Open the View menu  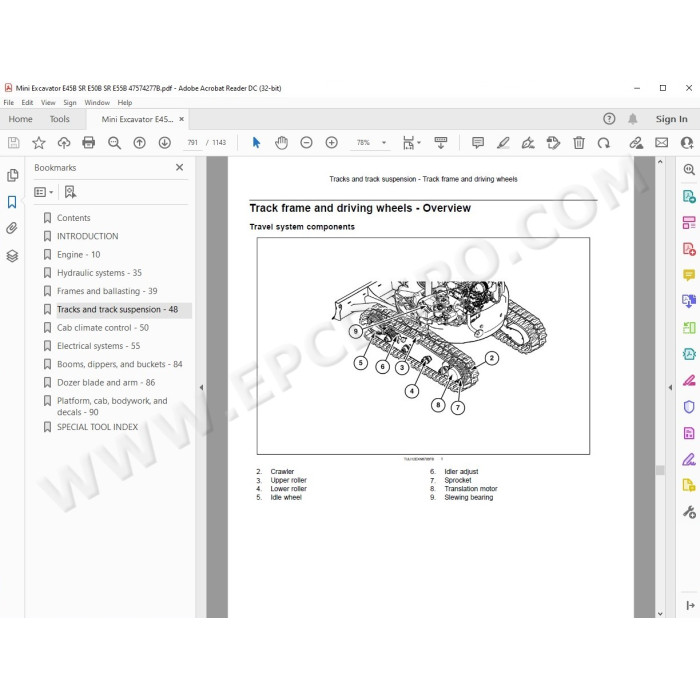tap(48, 103)
